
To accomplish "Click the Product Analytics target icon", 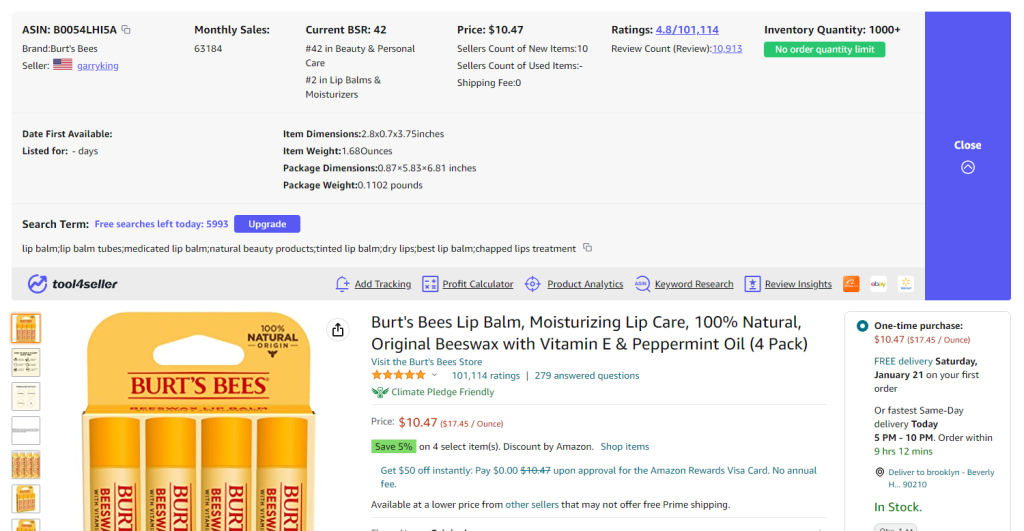I will click(533, 283).
